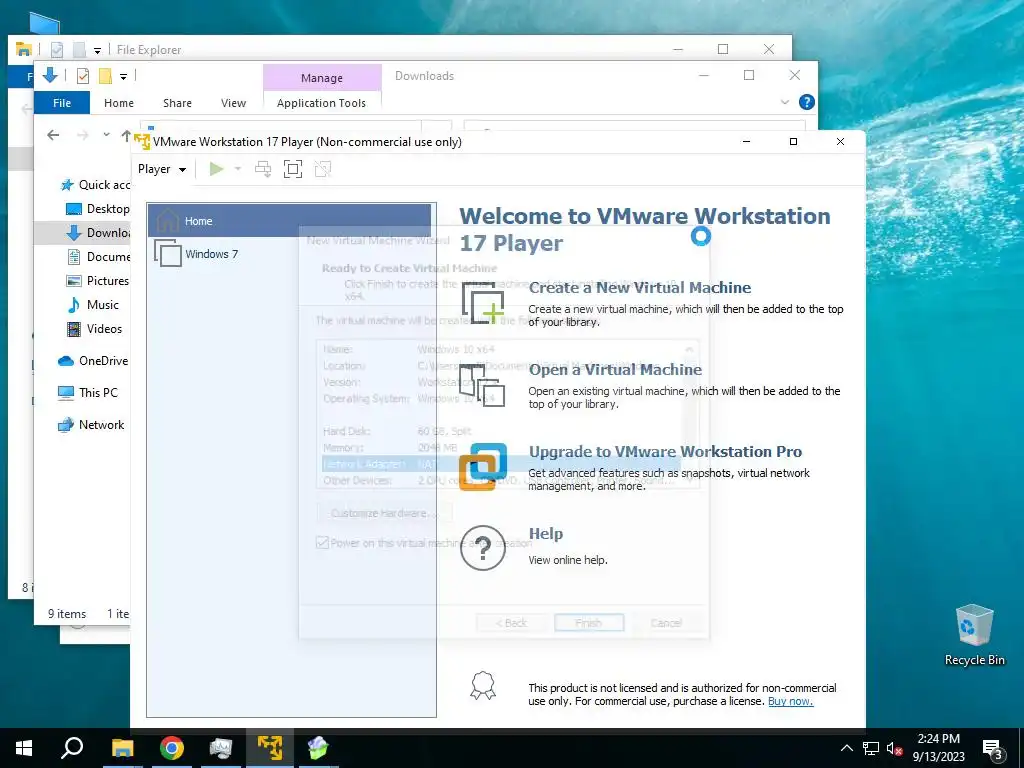1024x768 pixels.
Task: Open Desktop in the Explorer sidebar
Action: click(98, 209)
